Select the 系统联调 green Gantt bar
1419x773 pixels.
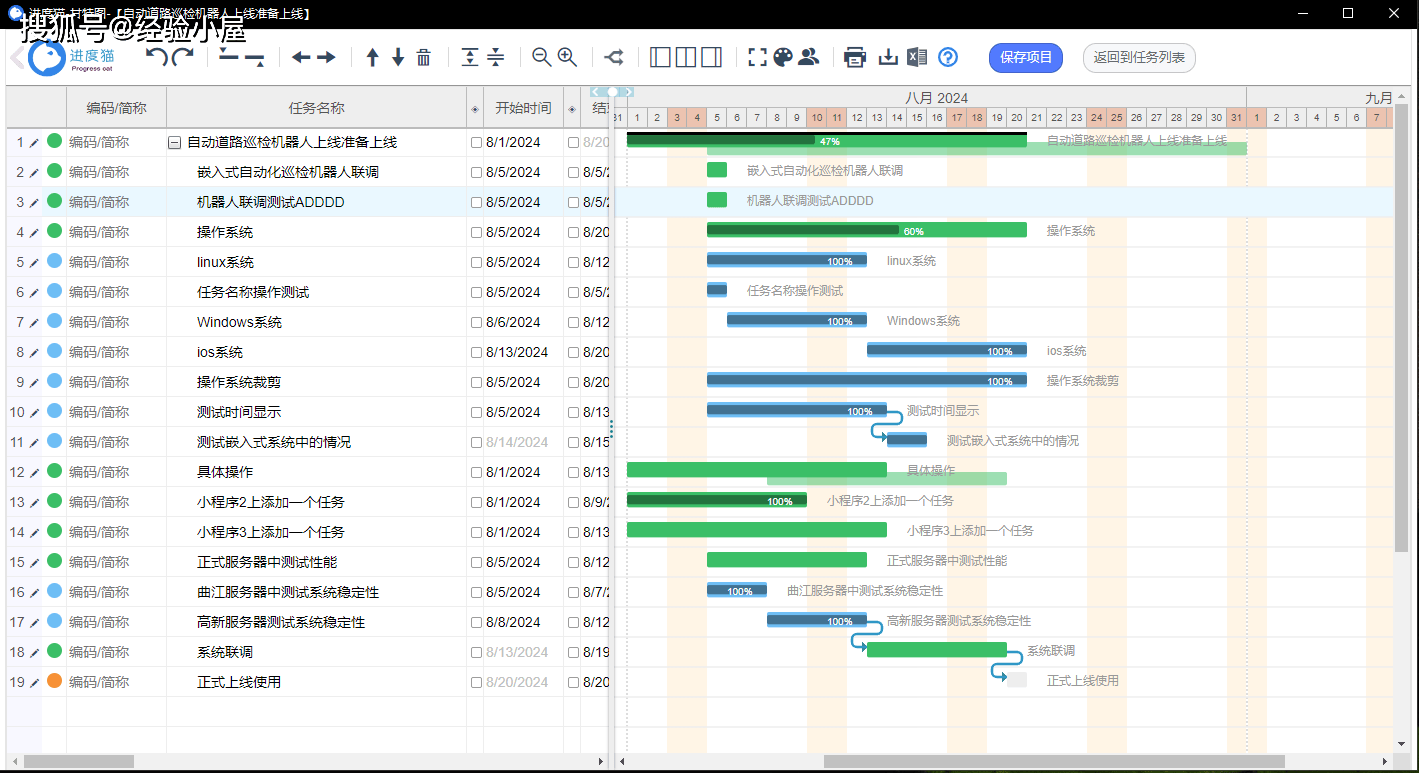tap(936, 650)
